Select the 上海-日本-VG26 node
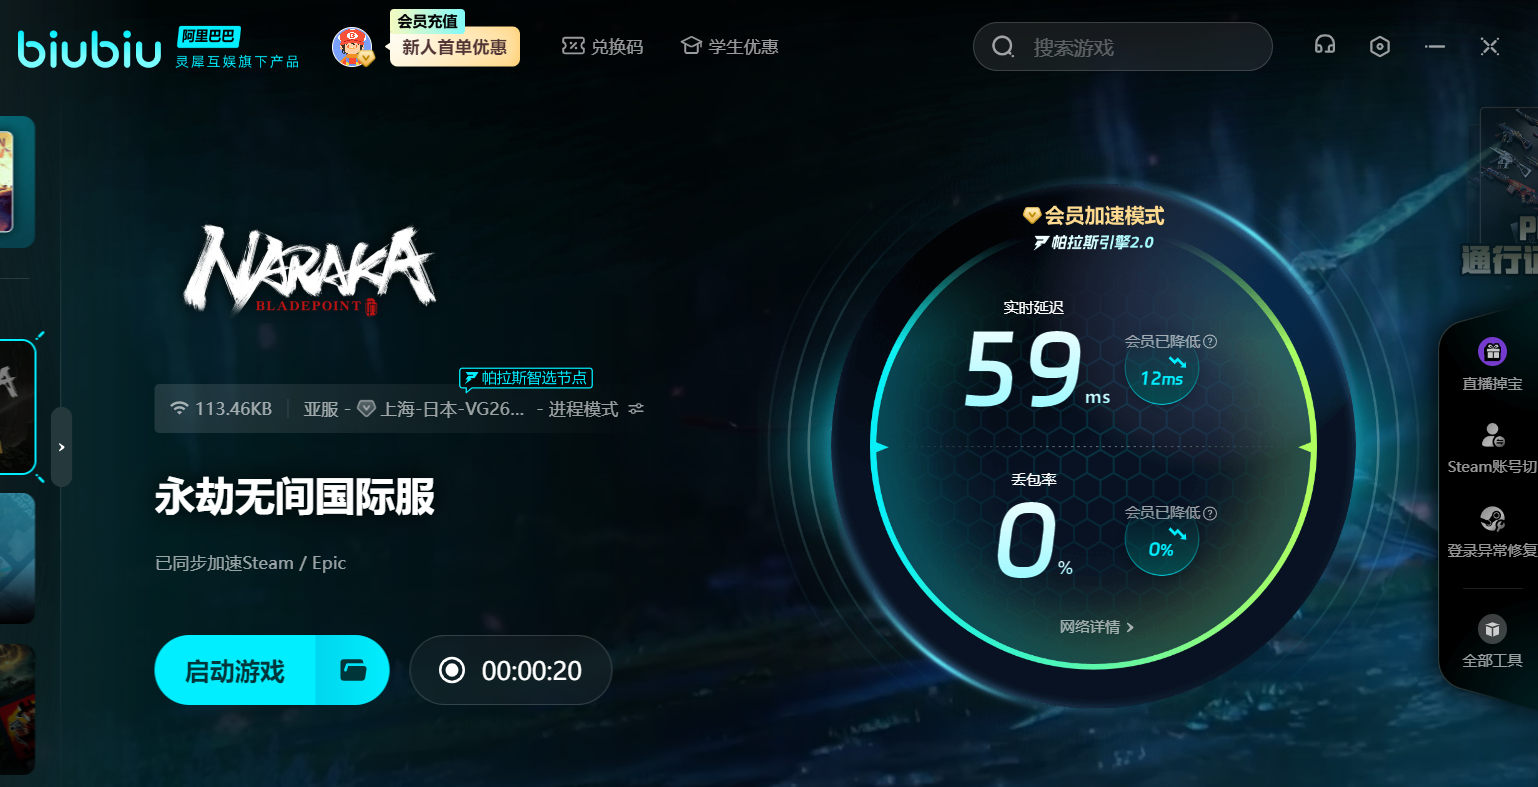The width and height of the screenshot is (1538, 787). 440,409
